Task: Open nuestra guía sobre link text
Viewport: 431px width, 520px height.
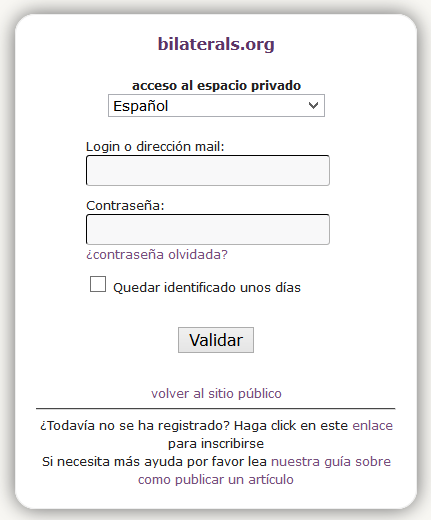Action: pyautogui.click(x=331, y=462)
